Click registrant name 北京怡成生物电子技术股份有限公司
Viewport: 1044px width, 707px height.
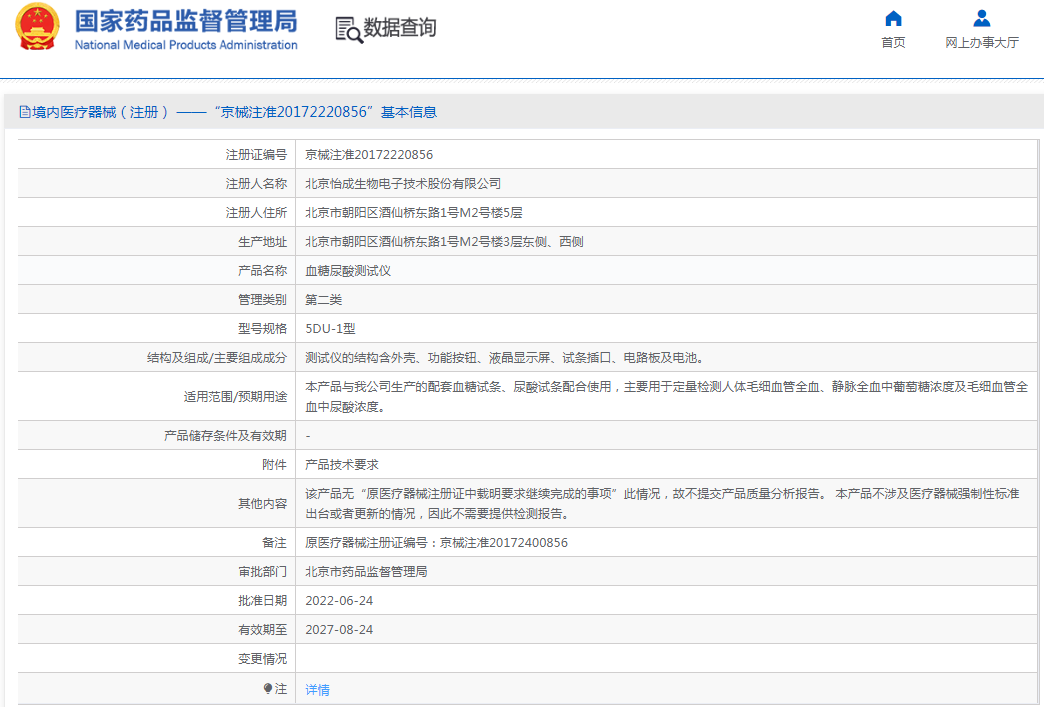click(403, 184)
